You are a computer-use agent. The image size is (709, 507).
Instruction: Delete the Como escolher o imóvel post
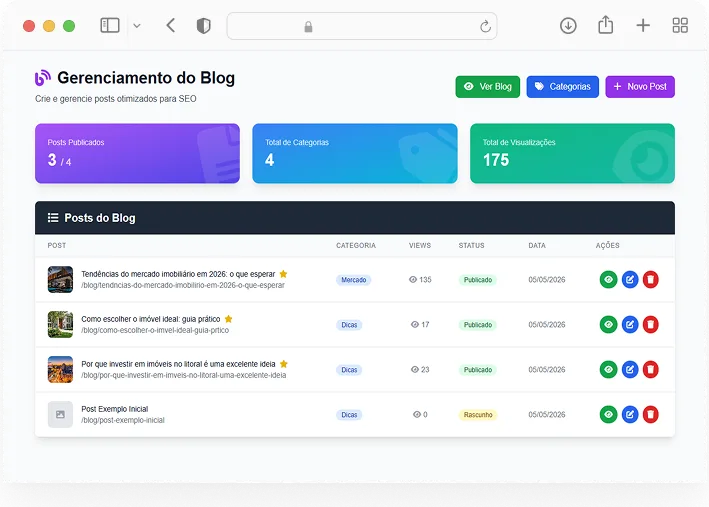[651, 324]
